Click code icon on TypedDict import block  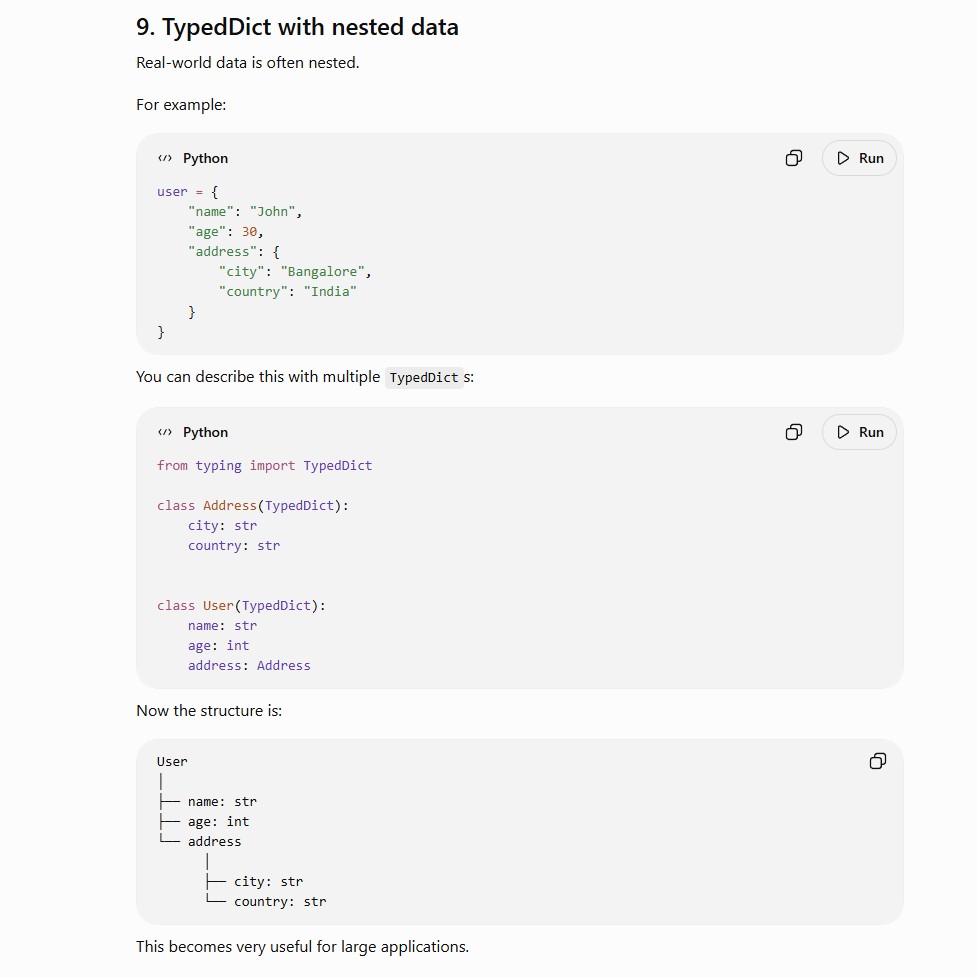coord(164,432)
